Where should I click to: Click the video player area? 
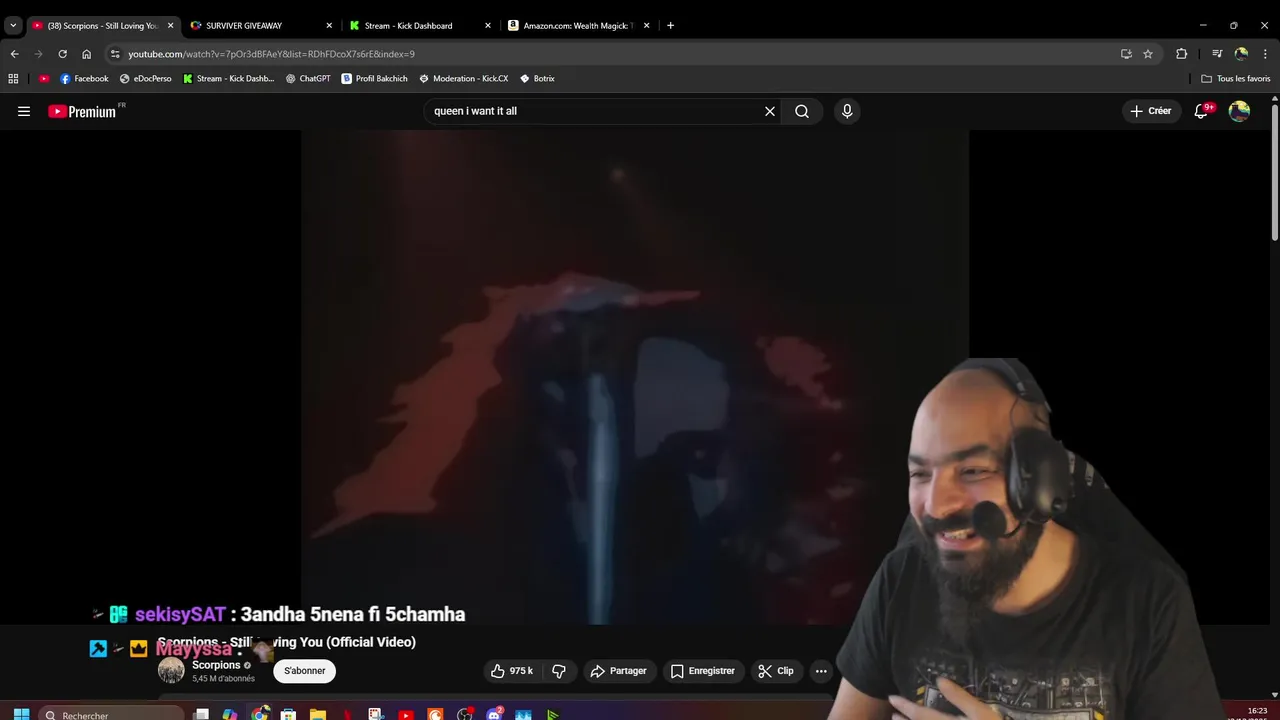click(x=635, y=378)
